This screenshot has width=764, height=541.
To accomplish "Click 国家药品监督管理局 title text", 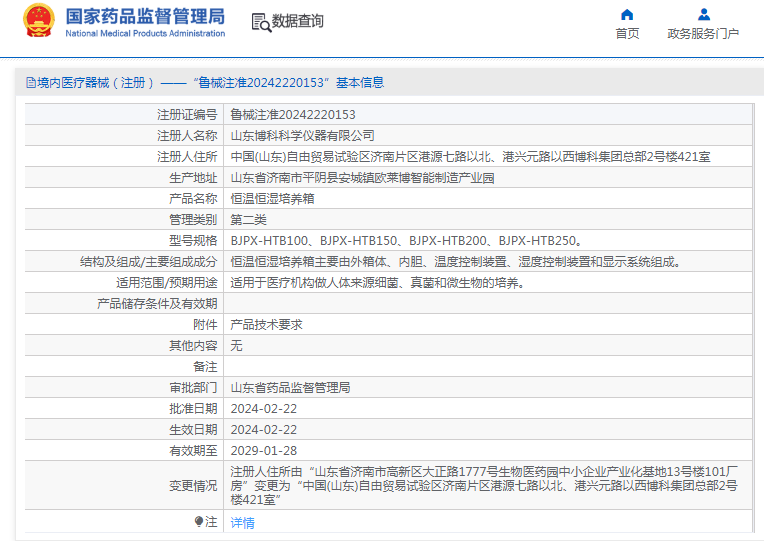I will (x=145, y=16).
